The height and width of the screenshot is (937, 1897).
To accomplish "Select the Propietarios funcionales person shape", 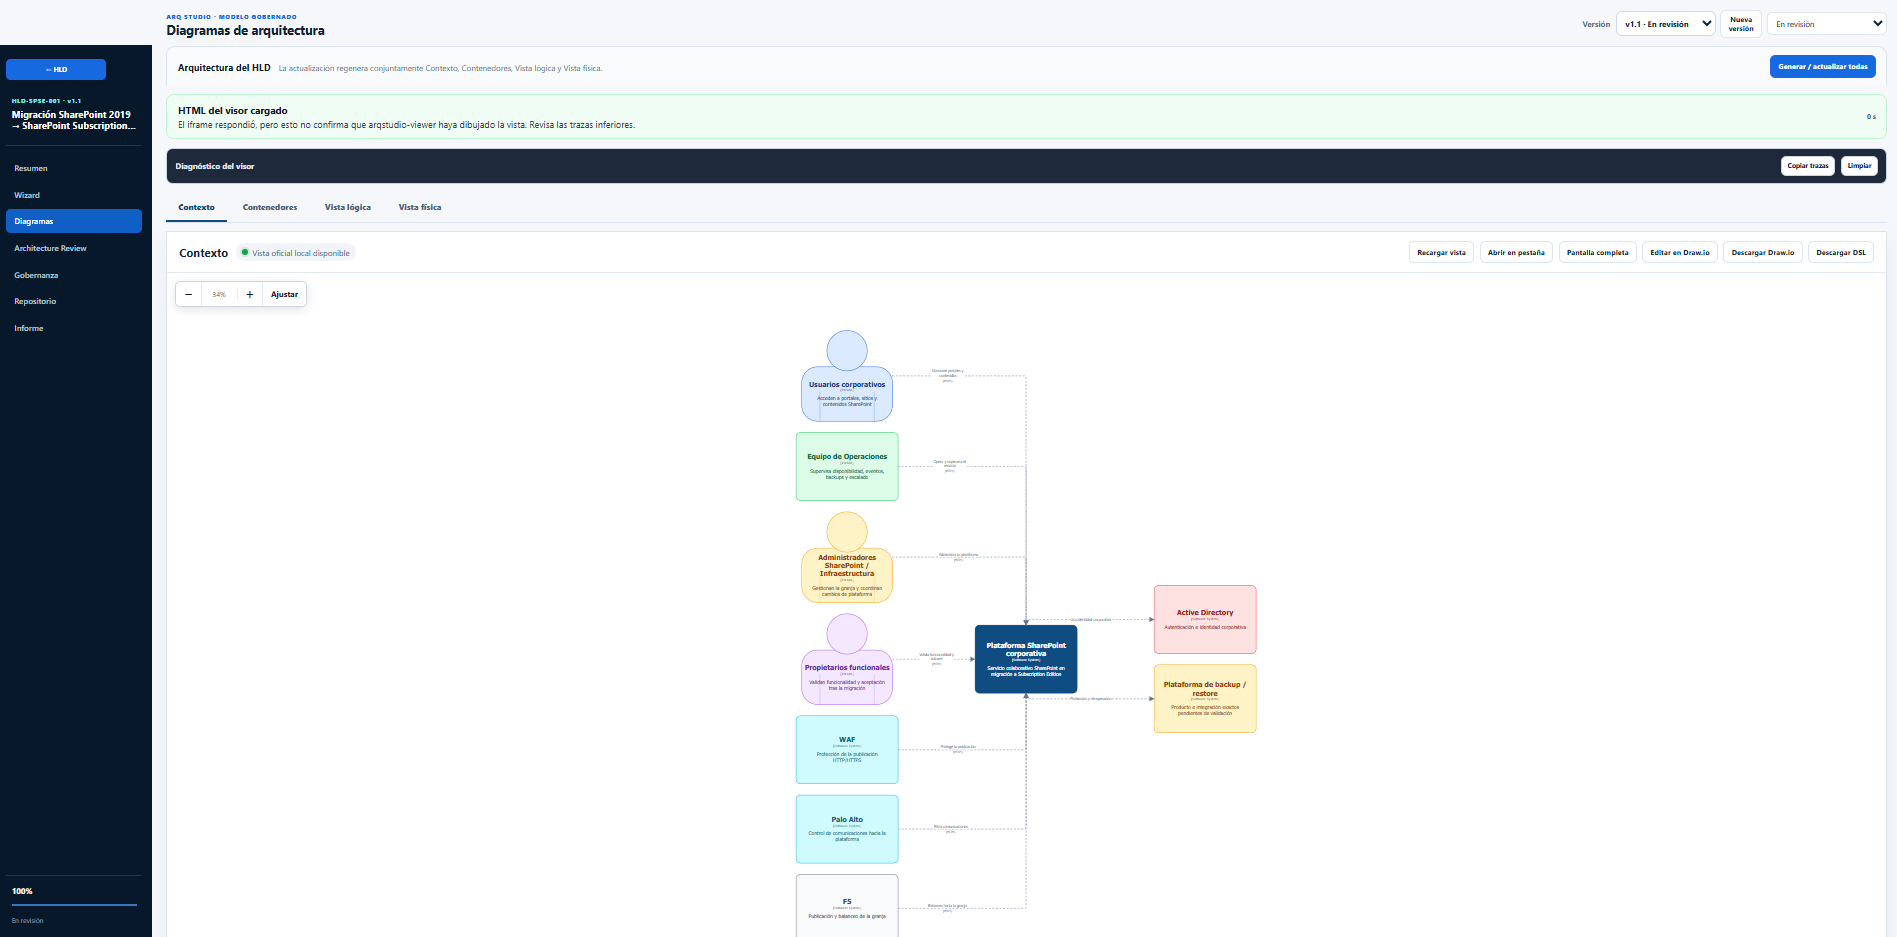I will [x=847, y=660].
